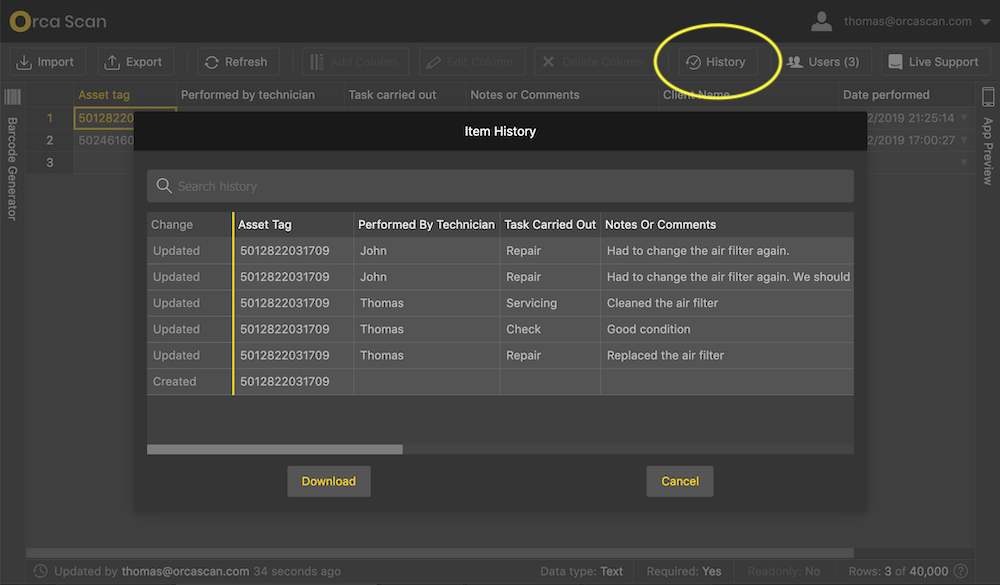
Task: Click the history table horizontal scrollbar
Action: (275, 450)
